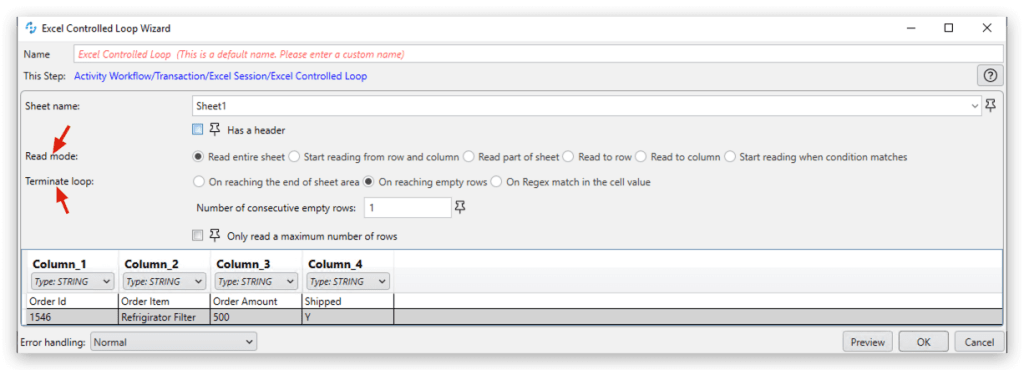Close the wizard window

(987, 28)
